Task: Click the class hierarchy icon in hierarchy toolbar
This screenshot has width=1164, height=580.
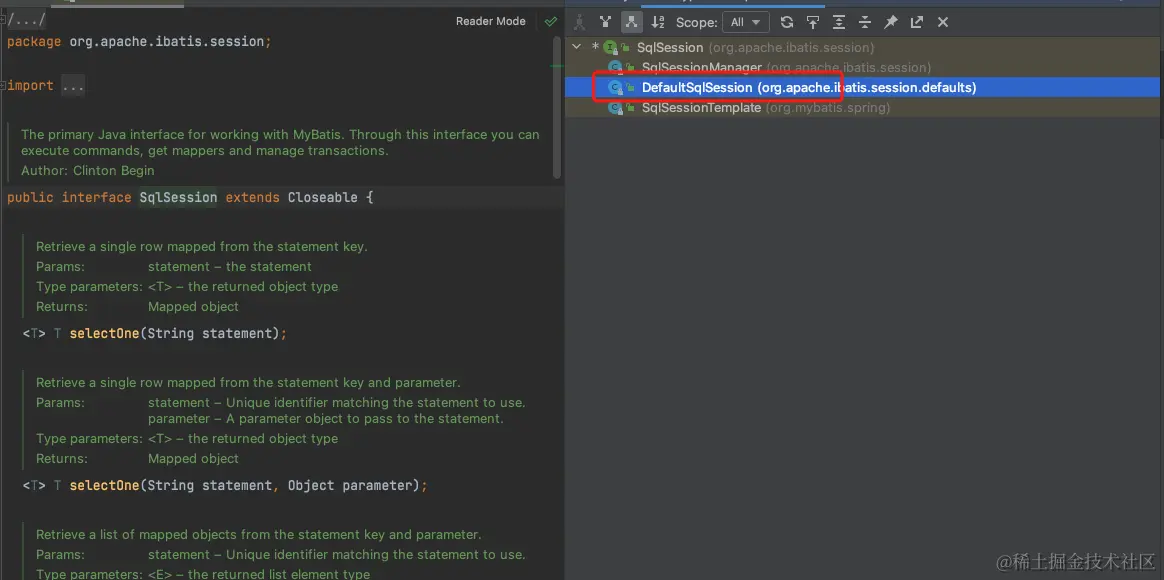Action: 580,22
